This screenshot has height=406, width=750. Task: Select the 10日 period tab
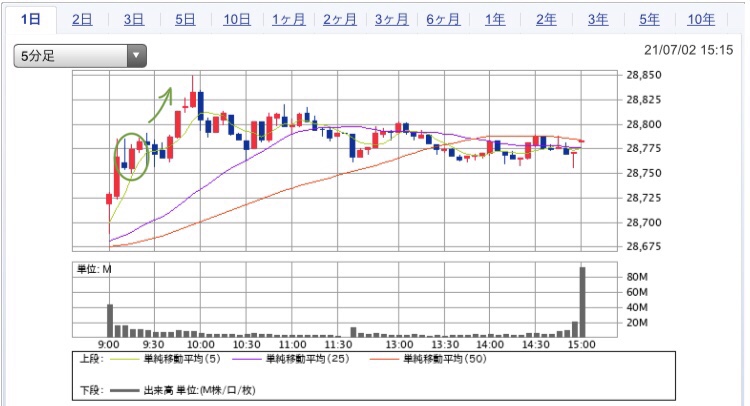click(237, 19)
